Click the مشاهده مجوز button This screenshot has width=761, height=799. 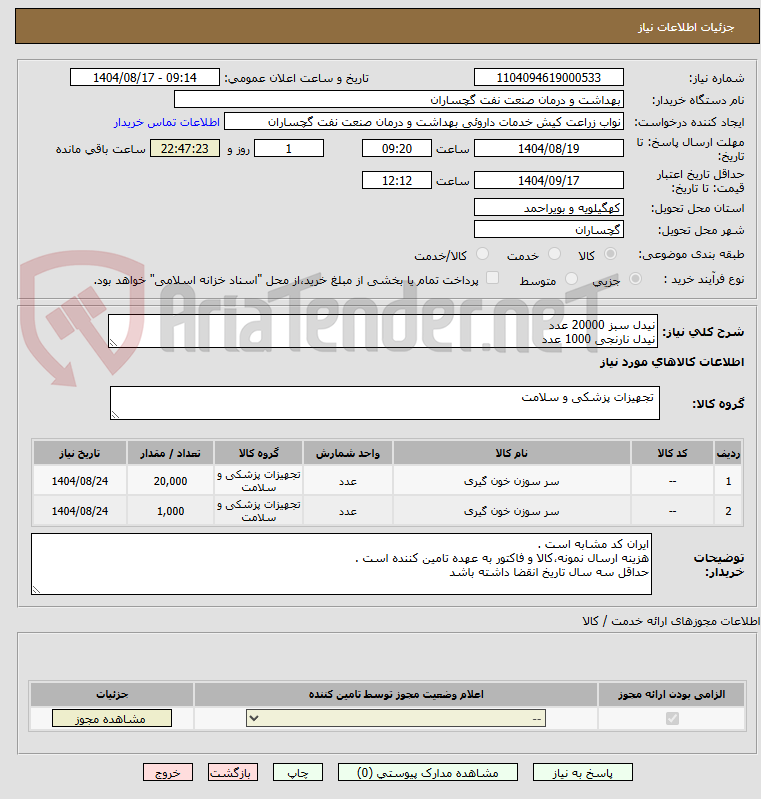click(112, 718)
